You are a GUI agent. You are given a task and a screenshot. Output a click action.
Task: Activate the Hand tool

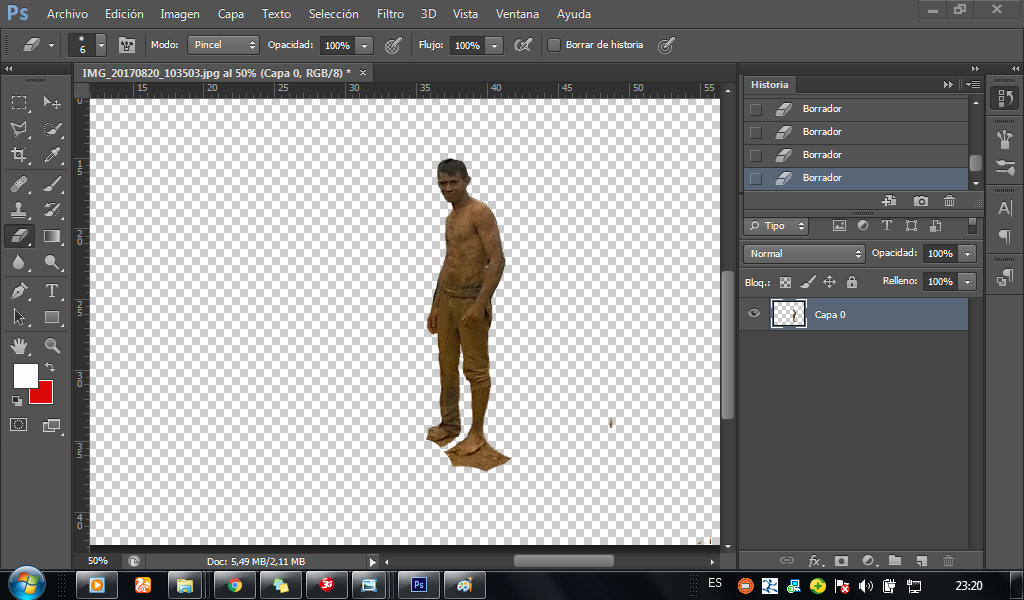coord(19,346)
